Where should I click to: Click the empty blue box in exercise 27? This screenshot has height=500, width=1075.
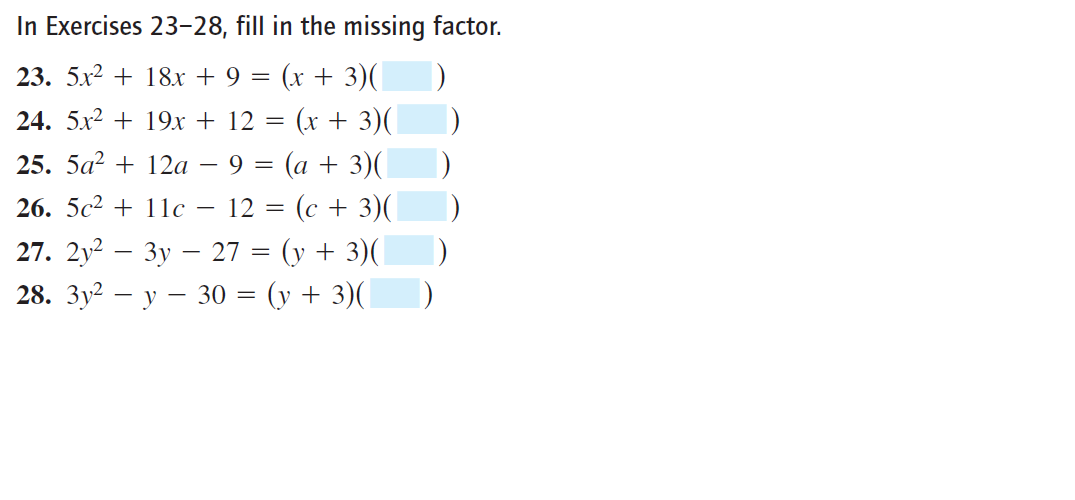(409, 250)
